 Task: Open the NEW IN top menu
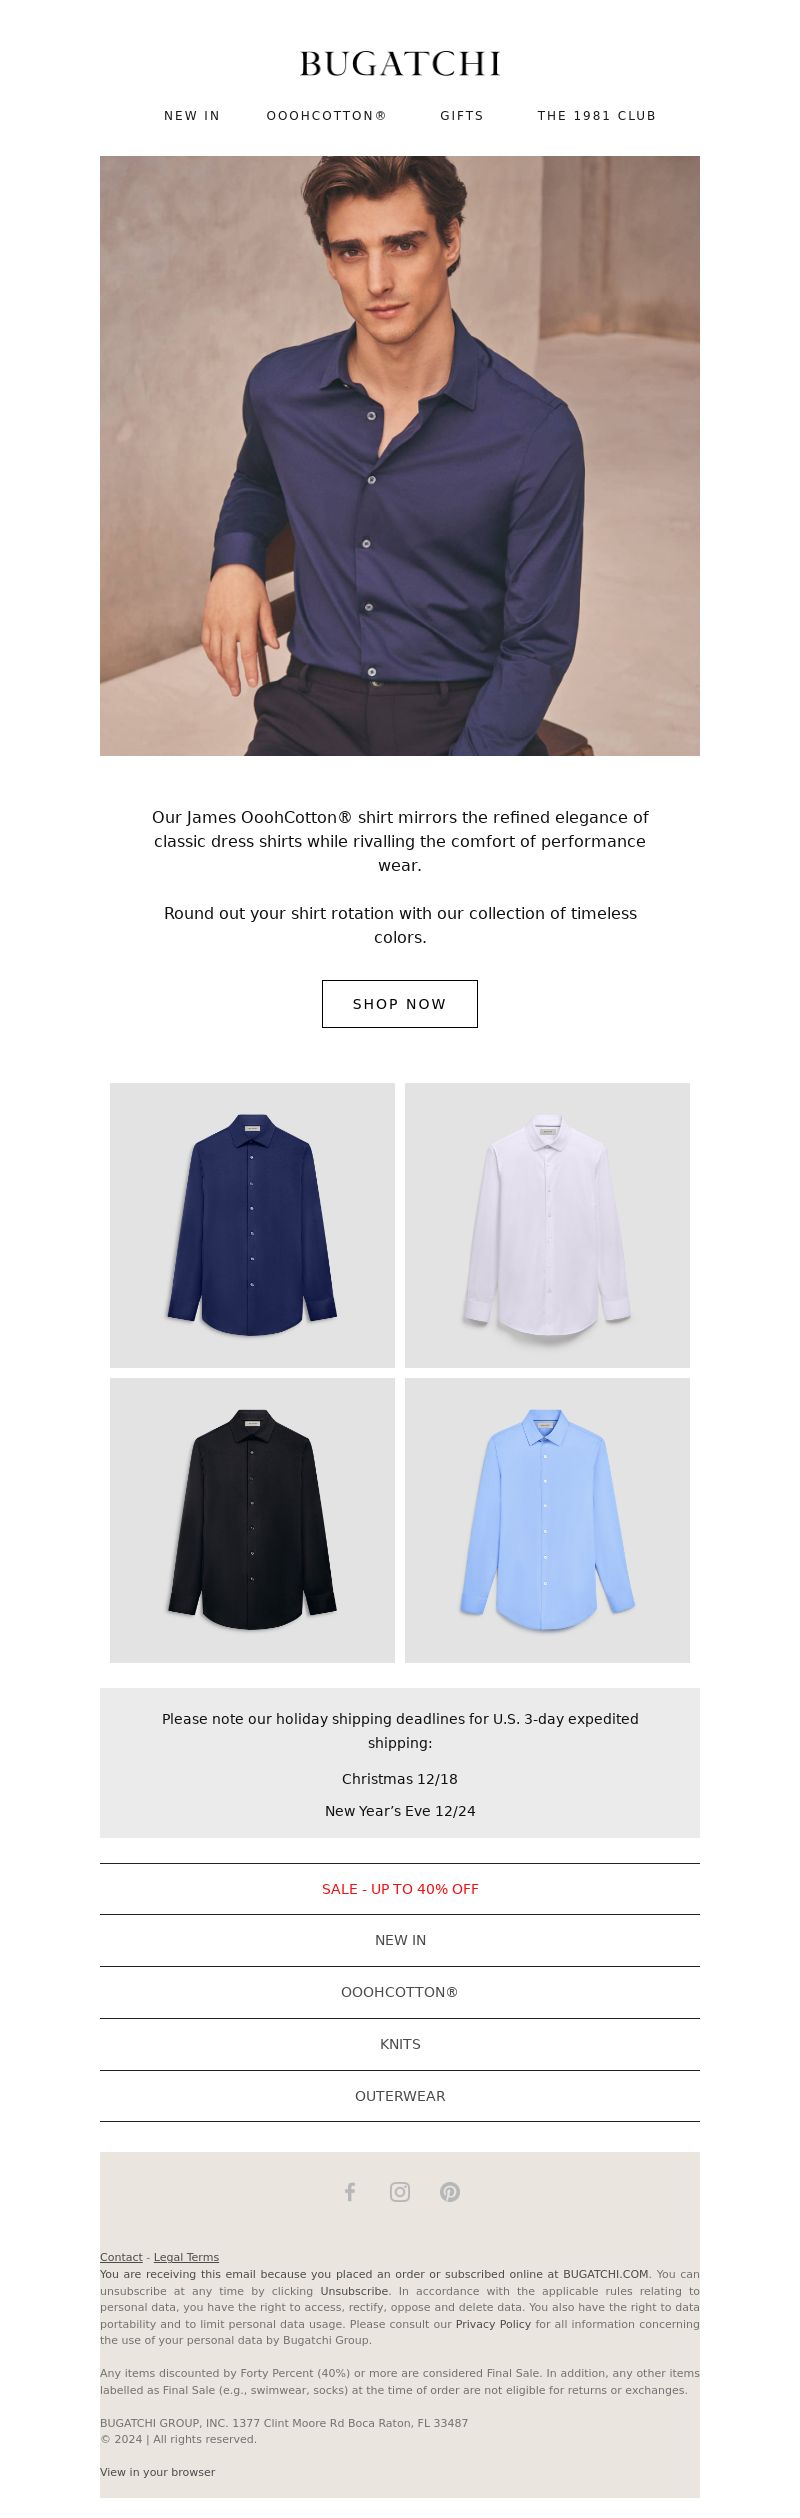point(192,116)
